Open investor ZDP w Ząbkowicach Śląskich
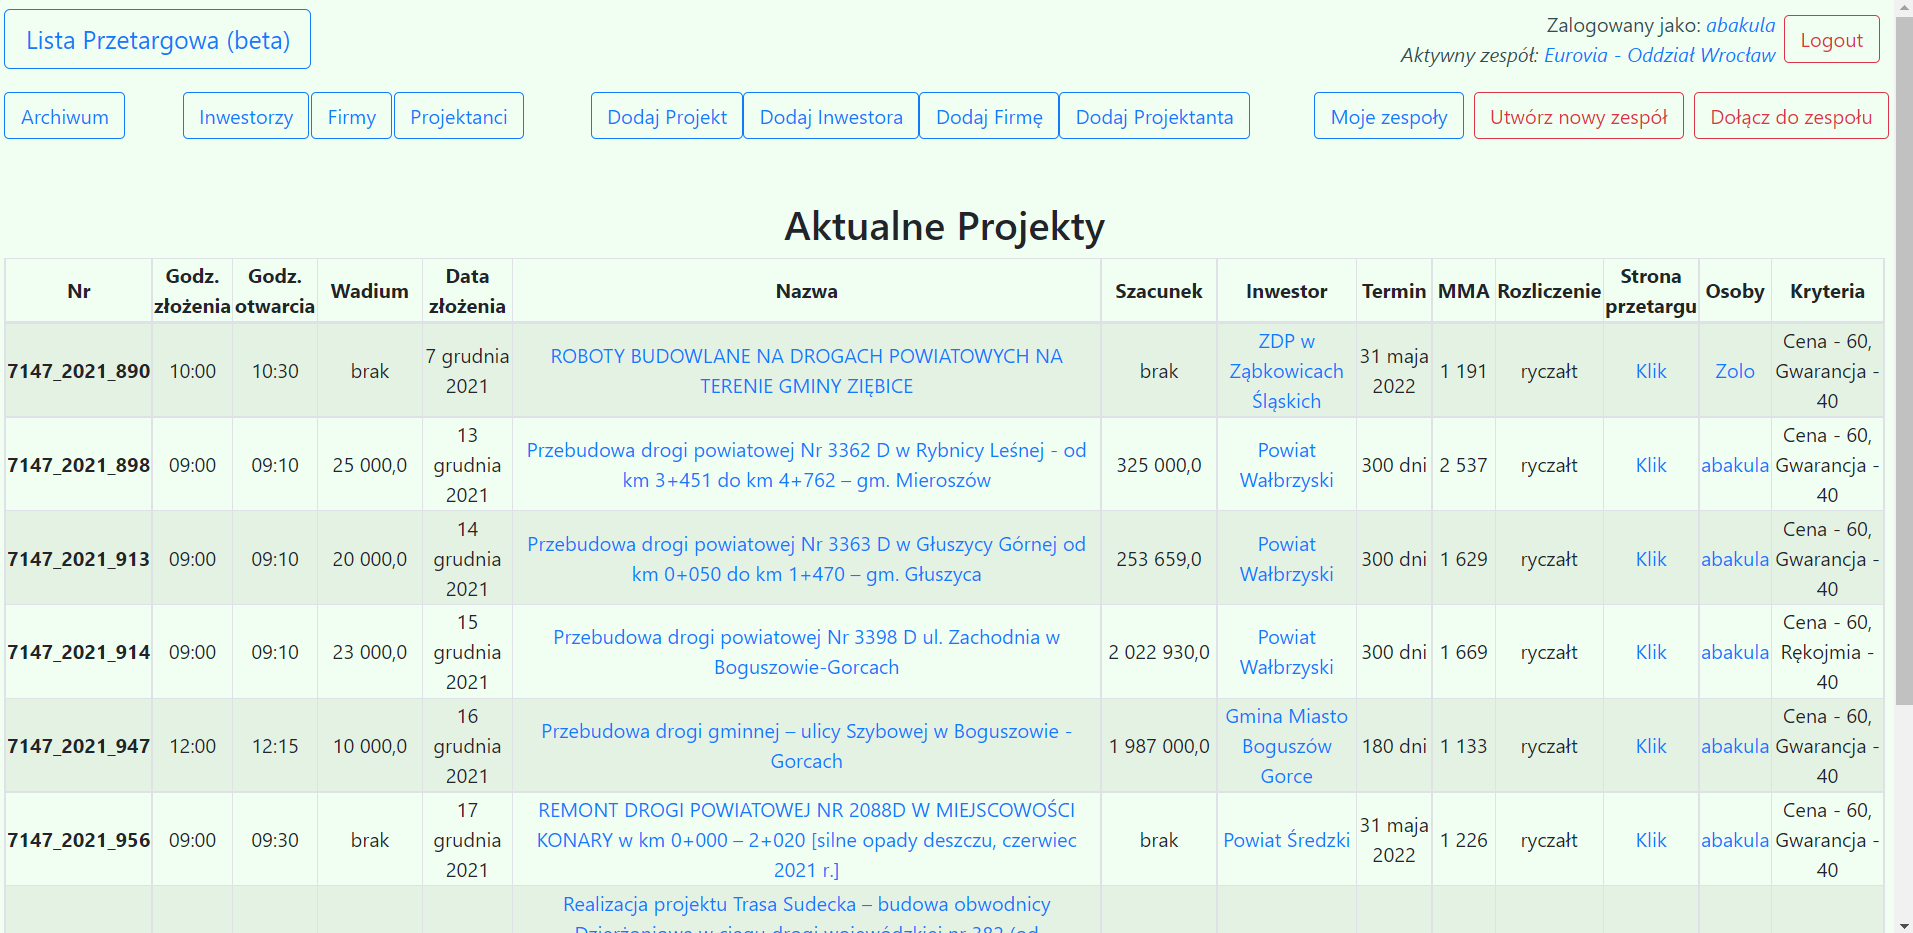The image size is (1913, 933). point(1286,371)
